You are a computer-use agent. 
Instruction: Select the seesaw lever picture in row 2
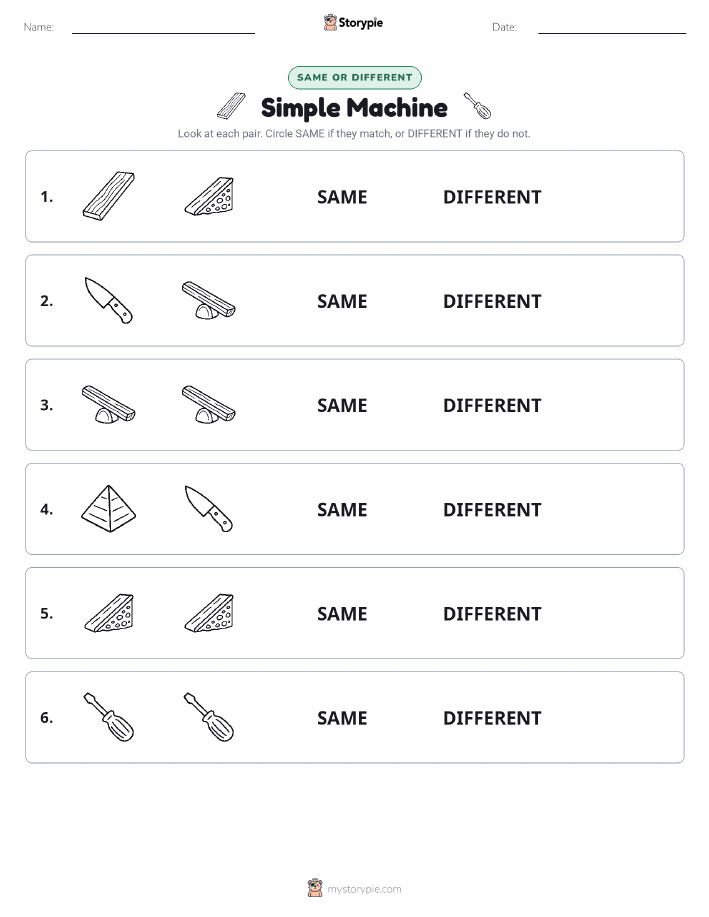pos(209,300)
